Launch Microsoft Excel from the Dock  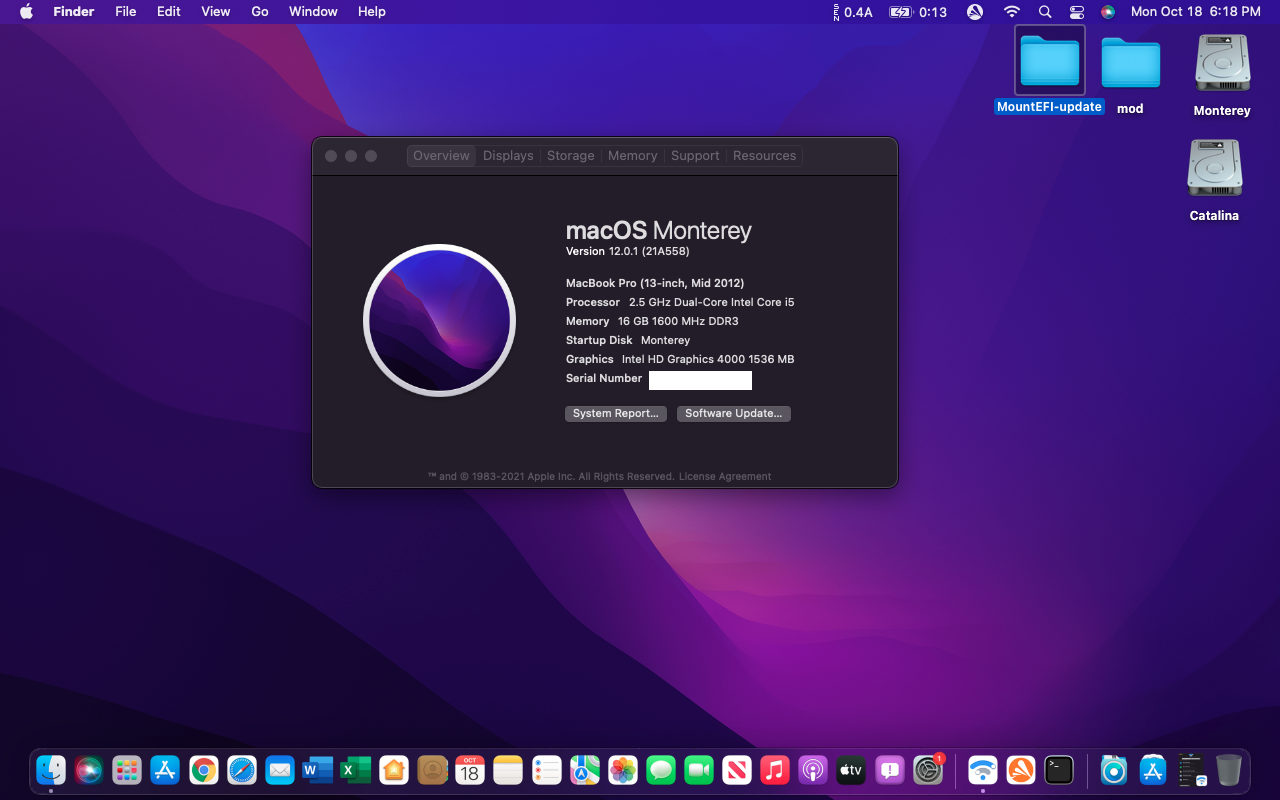(356, 770)
